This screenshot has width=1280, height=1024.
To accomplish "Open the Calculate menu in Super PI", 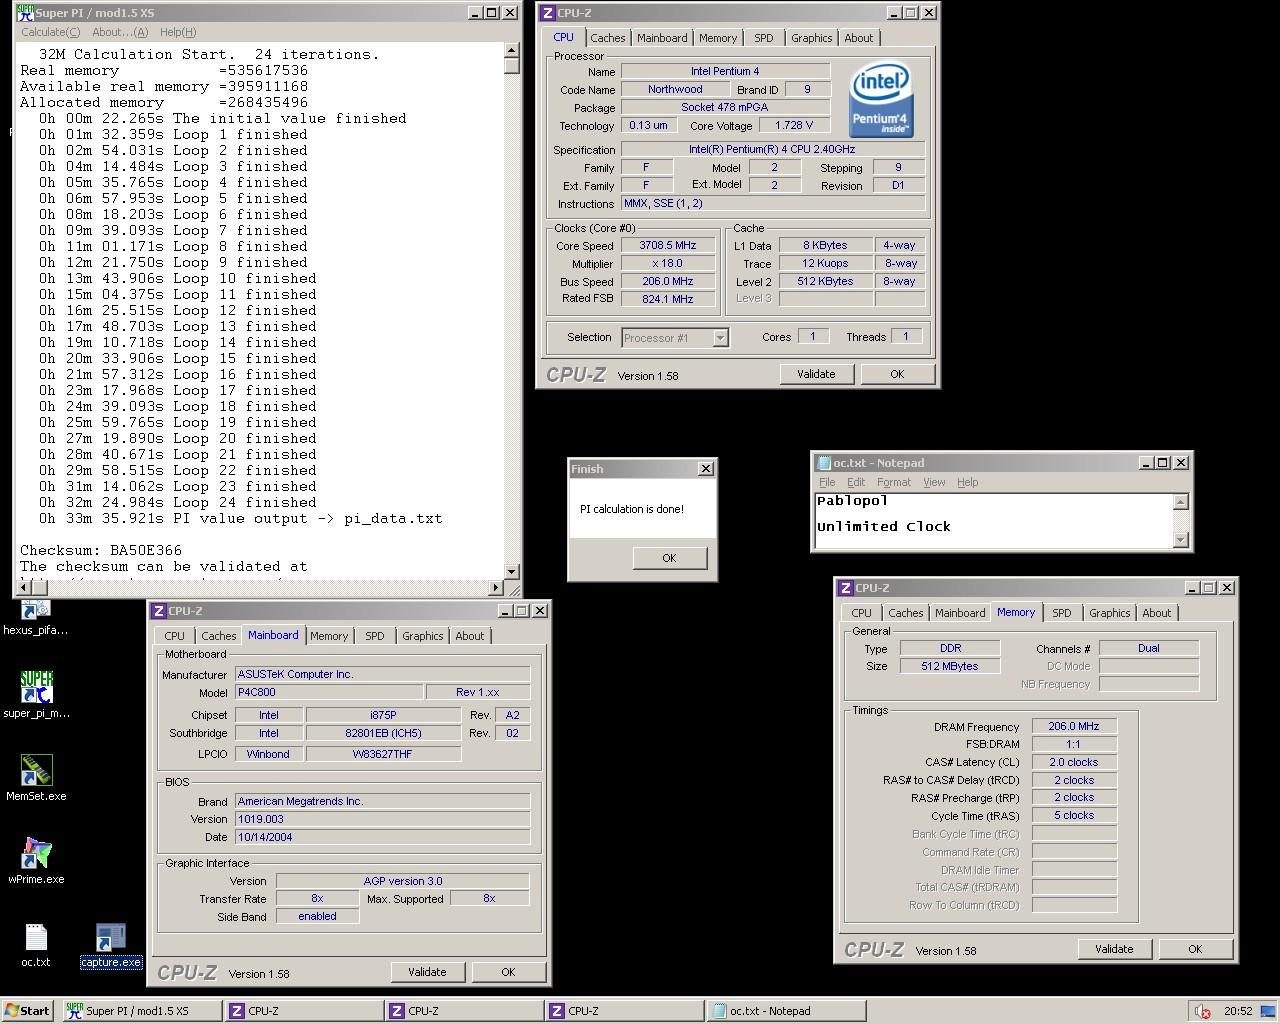I will coord(51,32).
